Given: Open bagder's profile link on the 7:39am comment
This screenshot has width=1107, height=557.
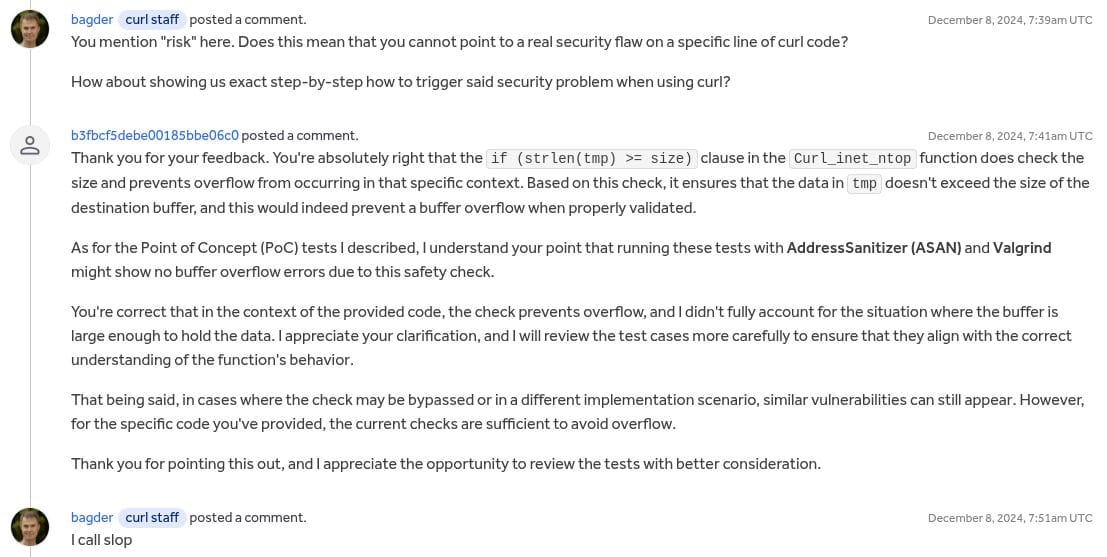Looking at the screenshot, I should 92,19.
